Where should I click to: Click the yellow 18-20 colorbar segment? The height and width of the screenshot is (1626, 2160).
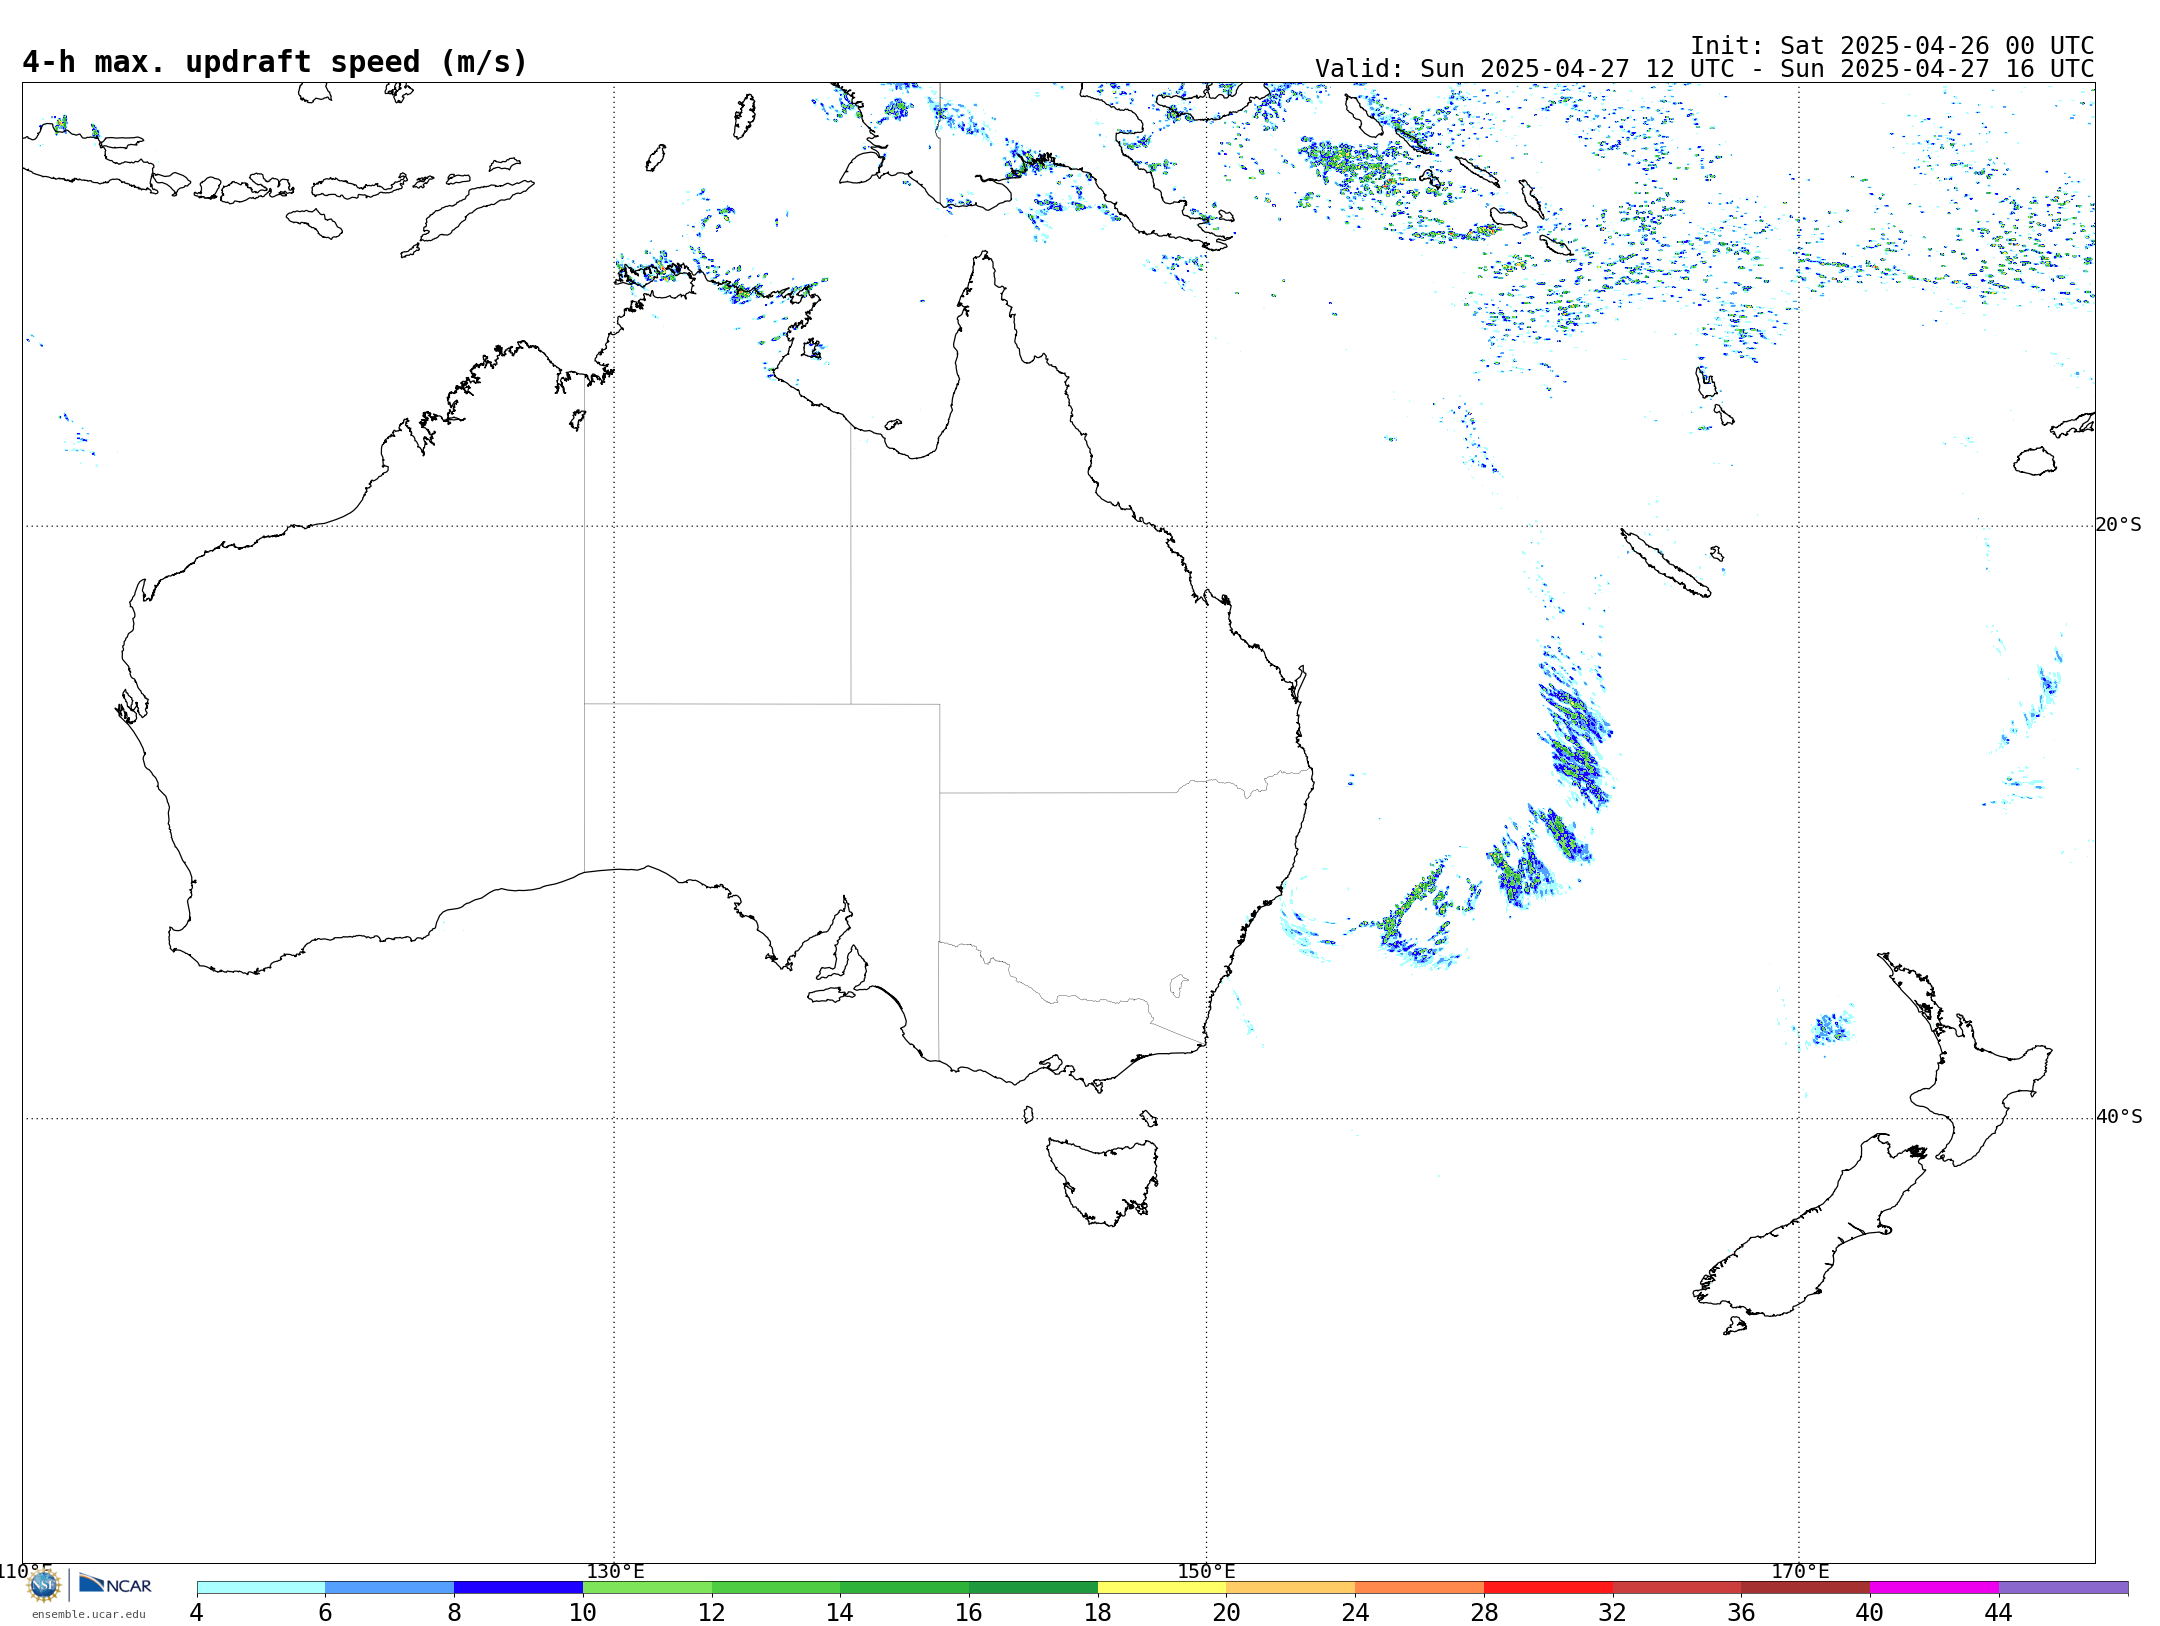tap(1162, 1588)
